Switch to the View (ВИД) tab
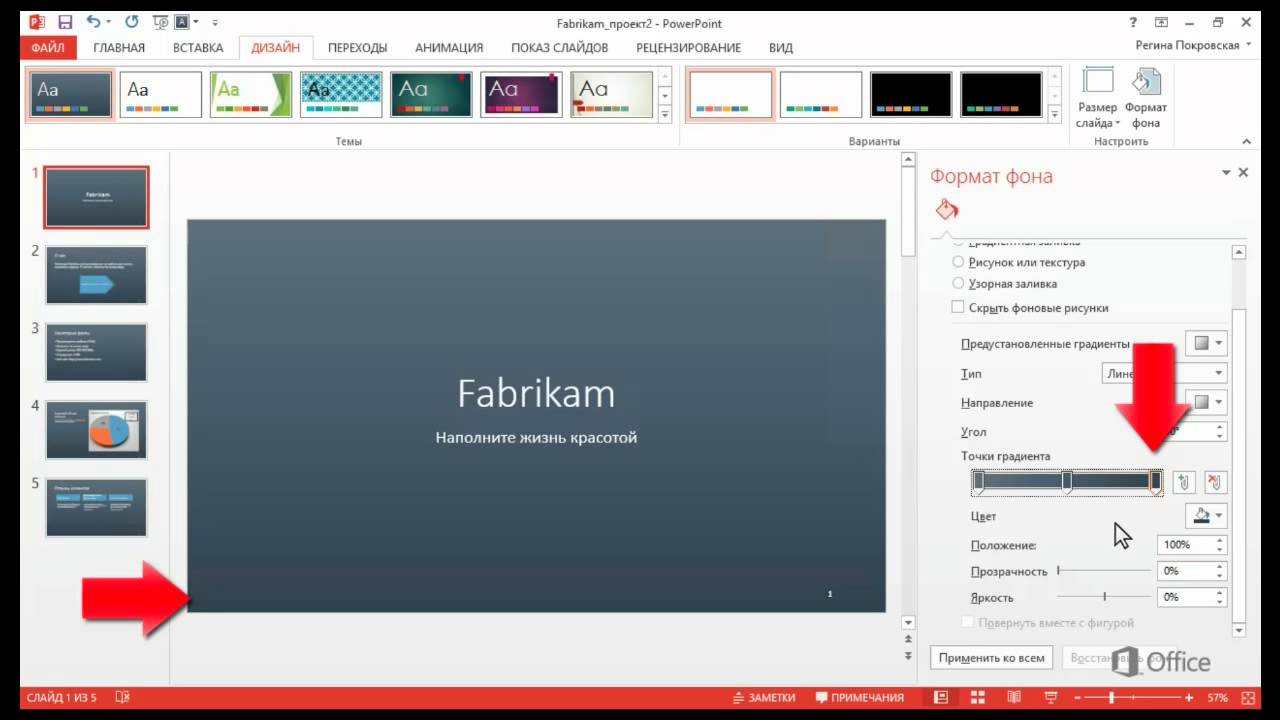The height and width of the screenshot is (720, 1280). 781,47
